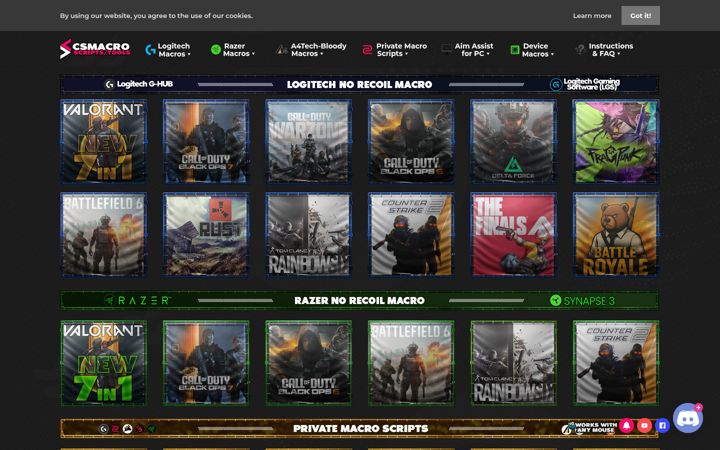Image resolution: width=720 pixels, height=450 pixels.
Task: Open green Valorant 7 in 1 Razer tile
Action: coord(104,363)
